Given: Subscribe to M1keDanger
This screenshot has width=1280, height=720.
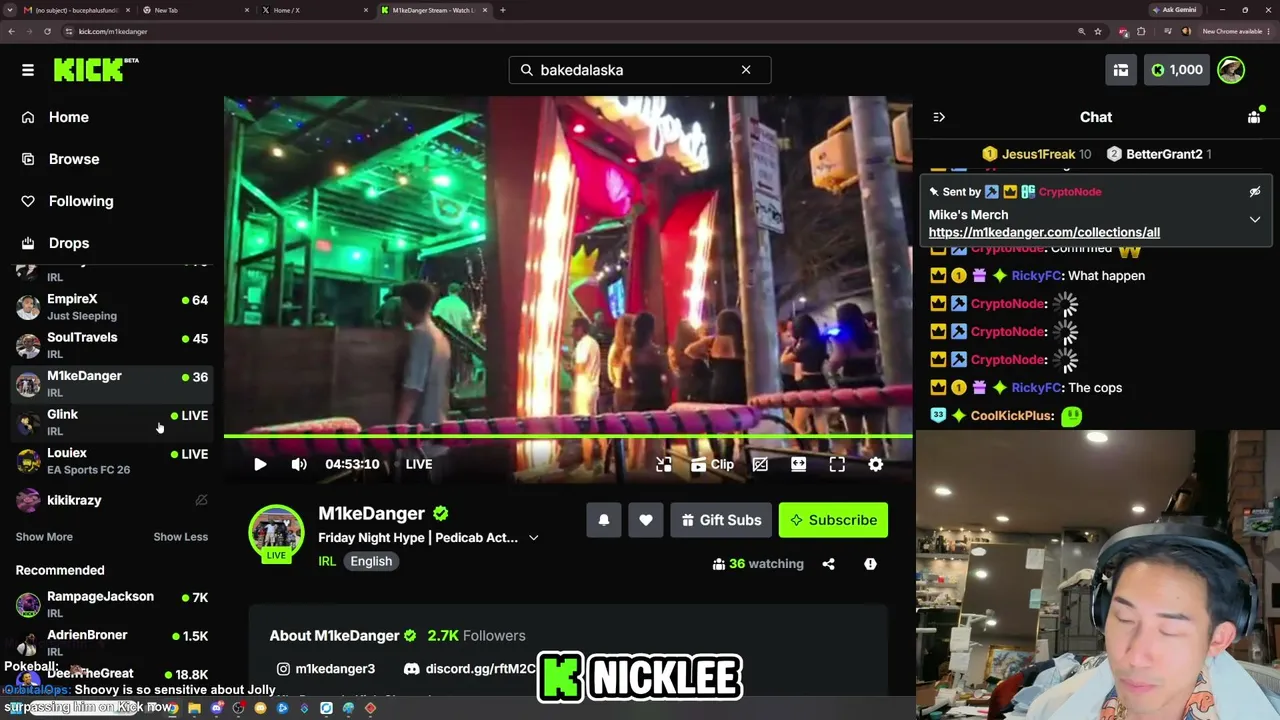Looking at the screenshot, I should point(833,520).
